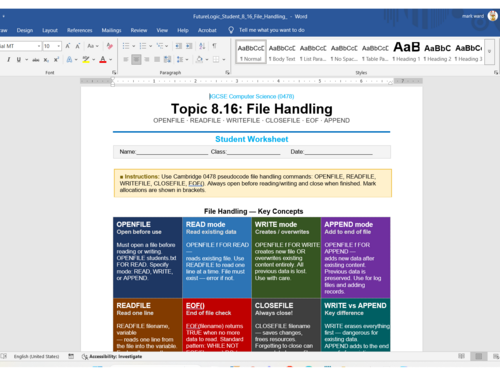Click the Line and Paragraph Spacing icon
This screenshot has width=500, height=375.
(180, 60)
